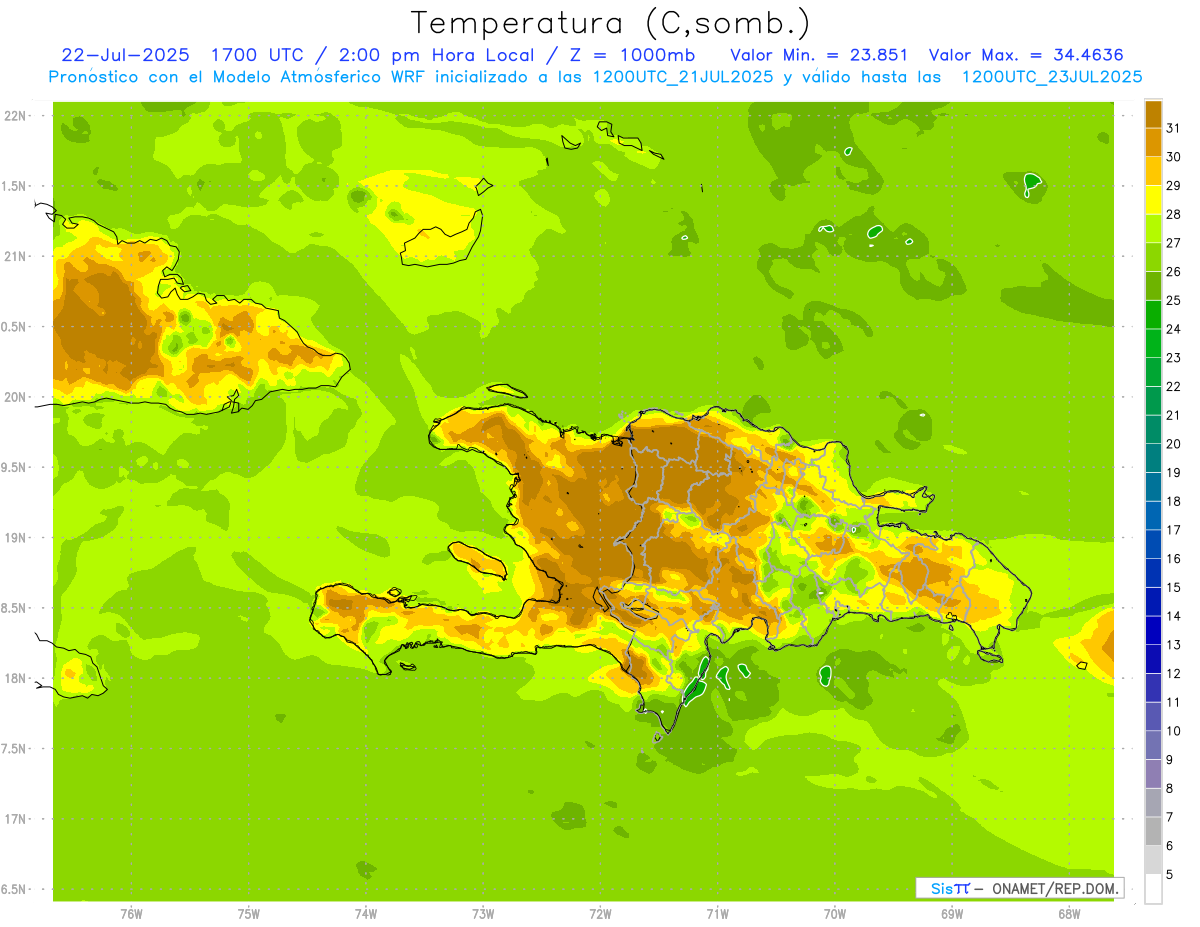Click the "20N" latitude label
This screenshot has height=927, width=1200.
(x=17, y=397)
